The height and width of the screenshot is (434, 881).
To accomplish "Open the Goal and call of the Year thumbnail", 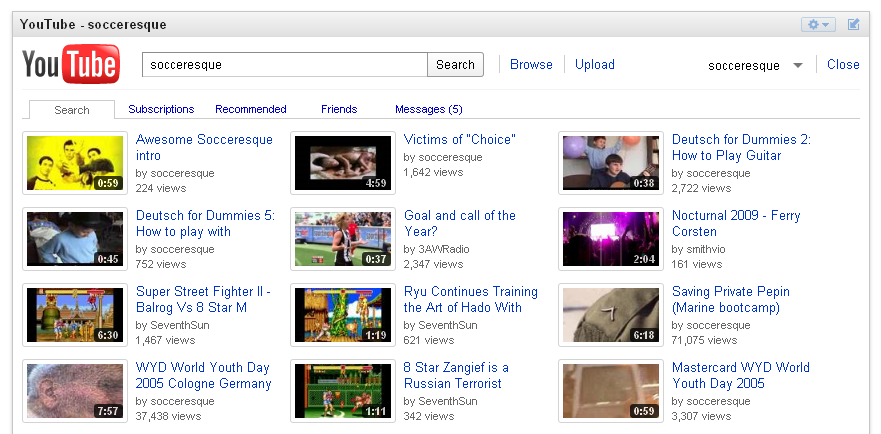I will (343, 239).
